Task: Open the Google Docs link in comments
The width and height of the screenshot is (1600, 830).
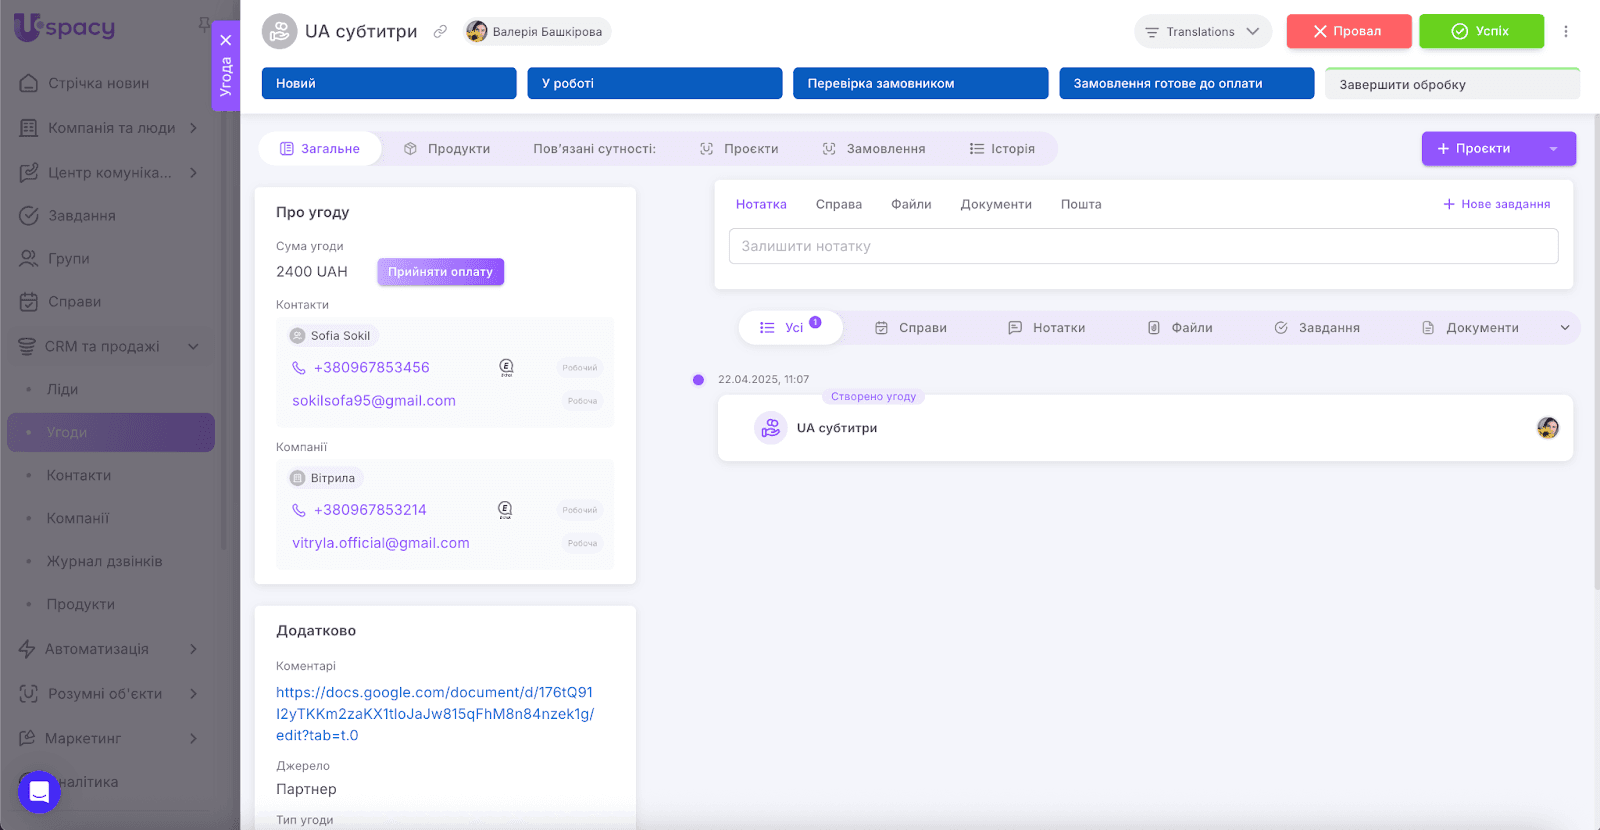Action: click(434, 714)
